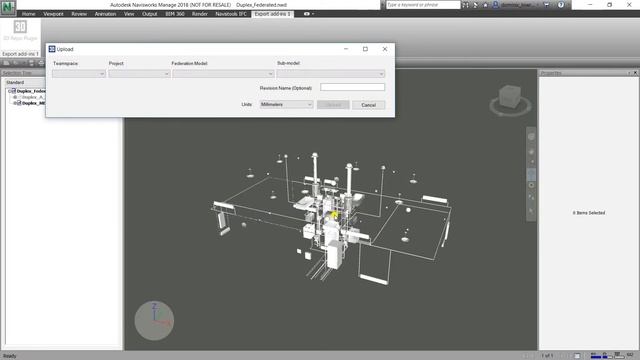Viewport: 640px width, 360px height.
Task: Click the greyed Upload button in dialog
Action: (333, 105)
